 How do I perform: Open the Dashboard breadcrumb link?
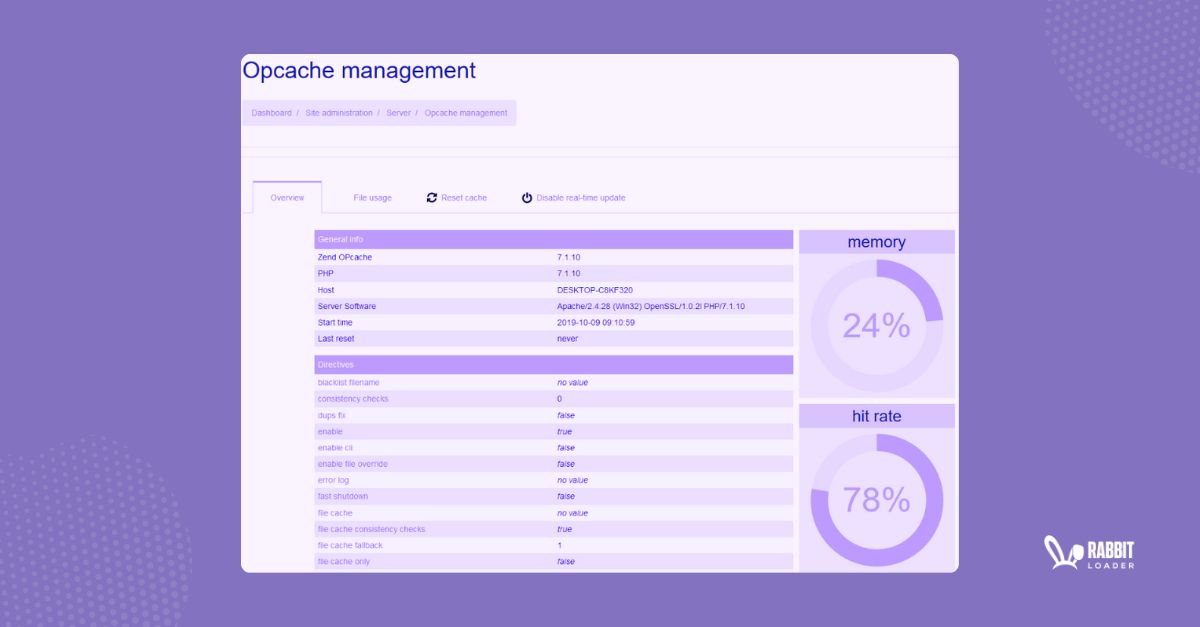pyautogui.click(x=271, y=112)
